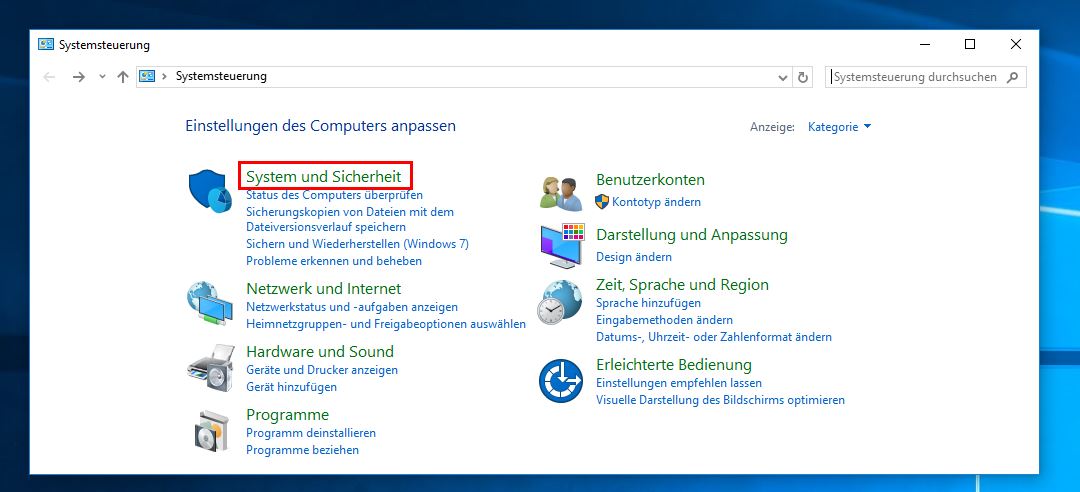The width and height of the screenshot is (1080, 492).
Task: Click the back navigation arrow
Action: point(49,77)
